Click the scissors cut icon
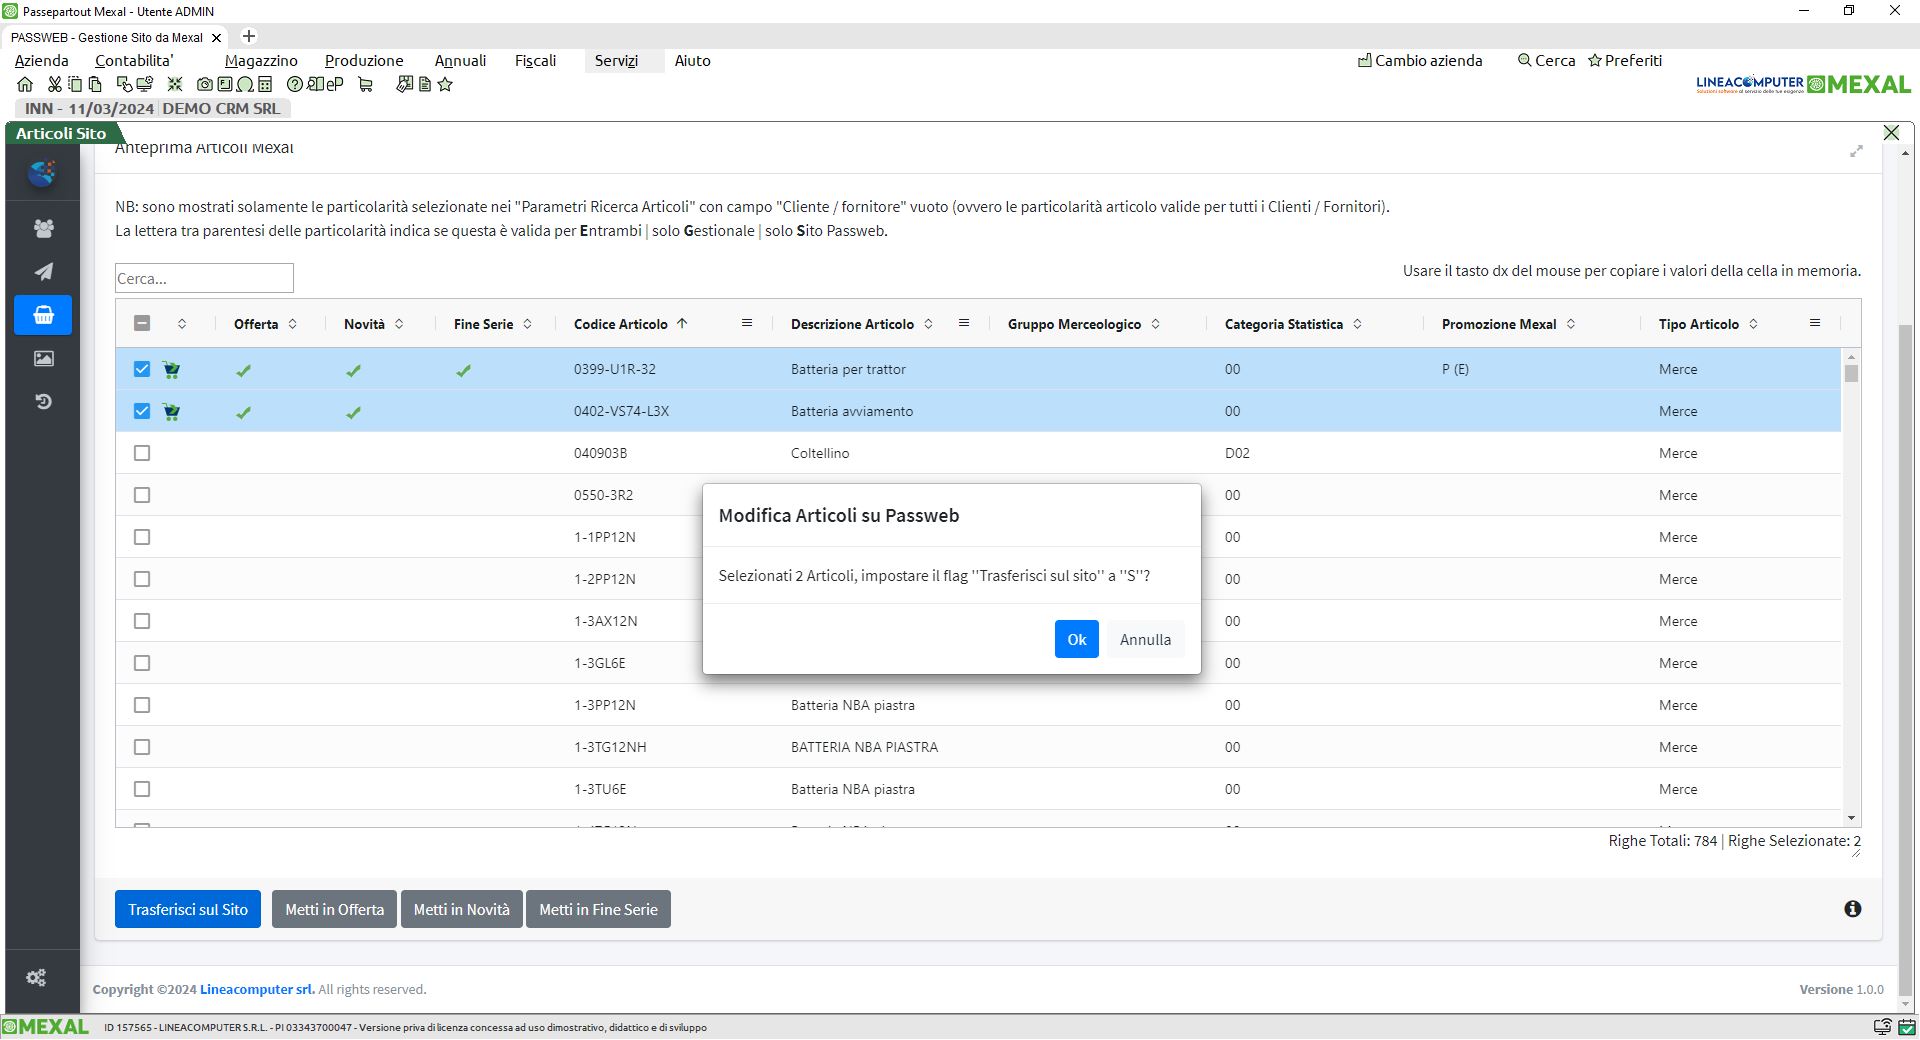 (x=54, y=85)
